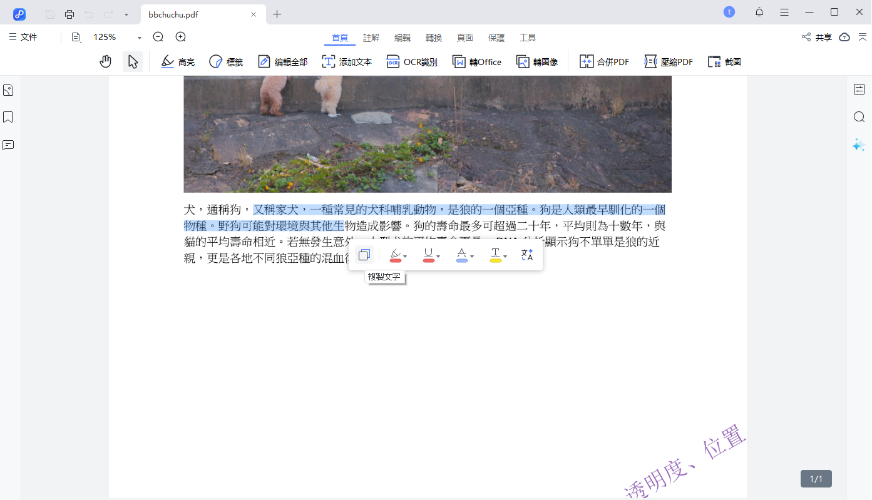872x500 pixels.
Task: Click the 高亮 highlight tool
Action: (x=178, y=62)
